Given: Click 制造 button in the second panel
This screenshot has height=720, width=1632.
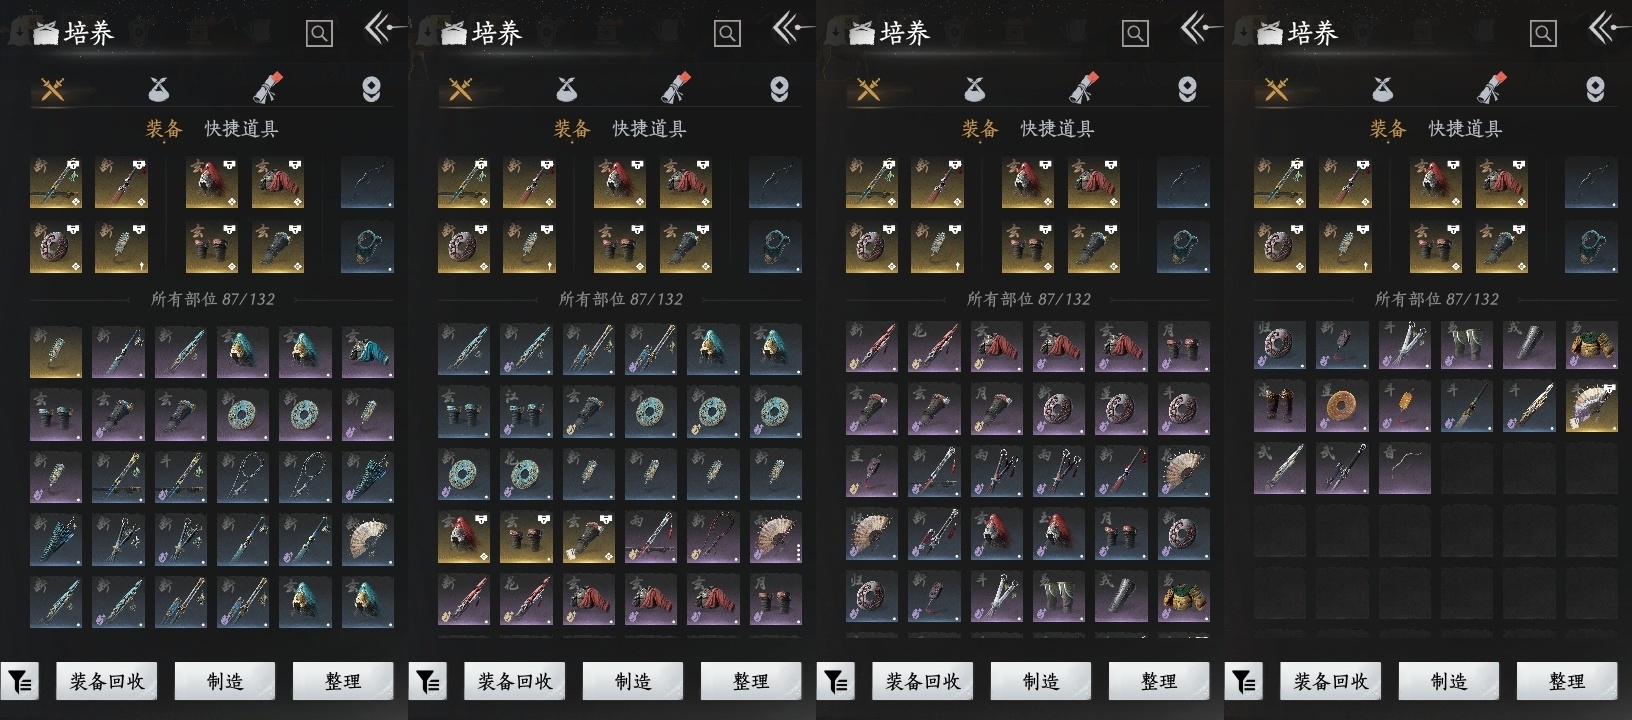Looking at the screenshot, I should click(633, 682).
